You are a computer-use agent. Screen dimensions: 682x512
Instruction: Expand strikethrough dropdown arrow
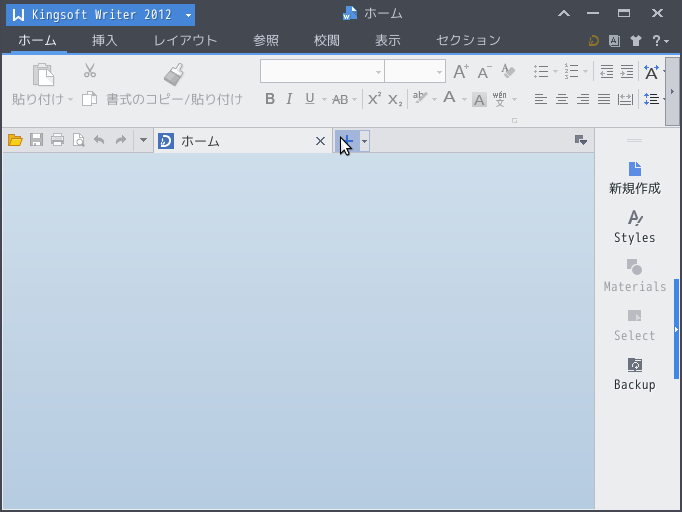pyautogui.click(x=354, y=100)
